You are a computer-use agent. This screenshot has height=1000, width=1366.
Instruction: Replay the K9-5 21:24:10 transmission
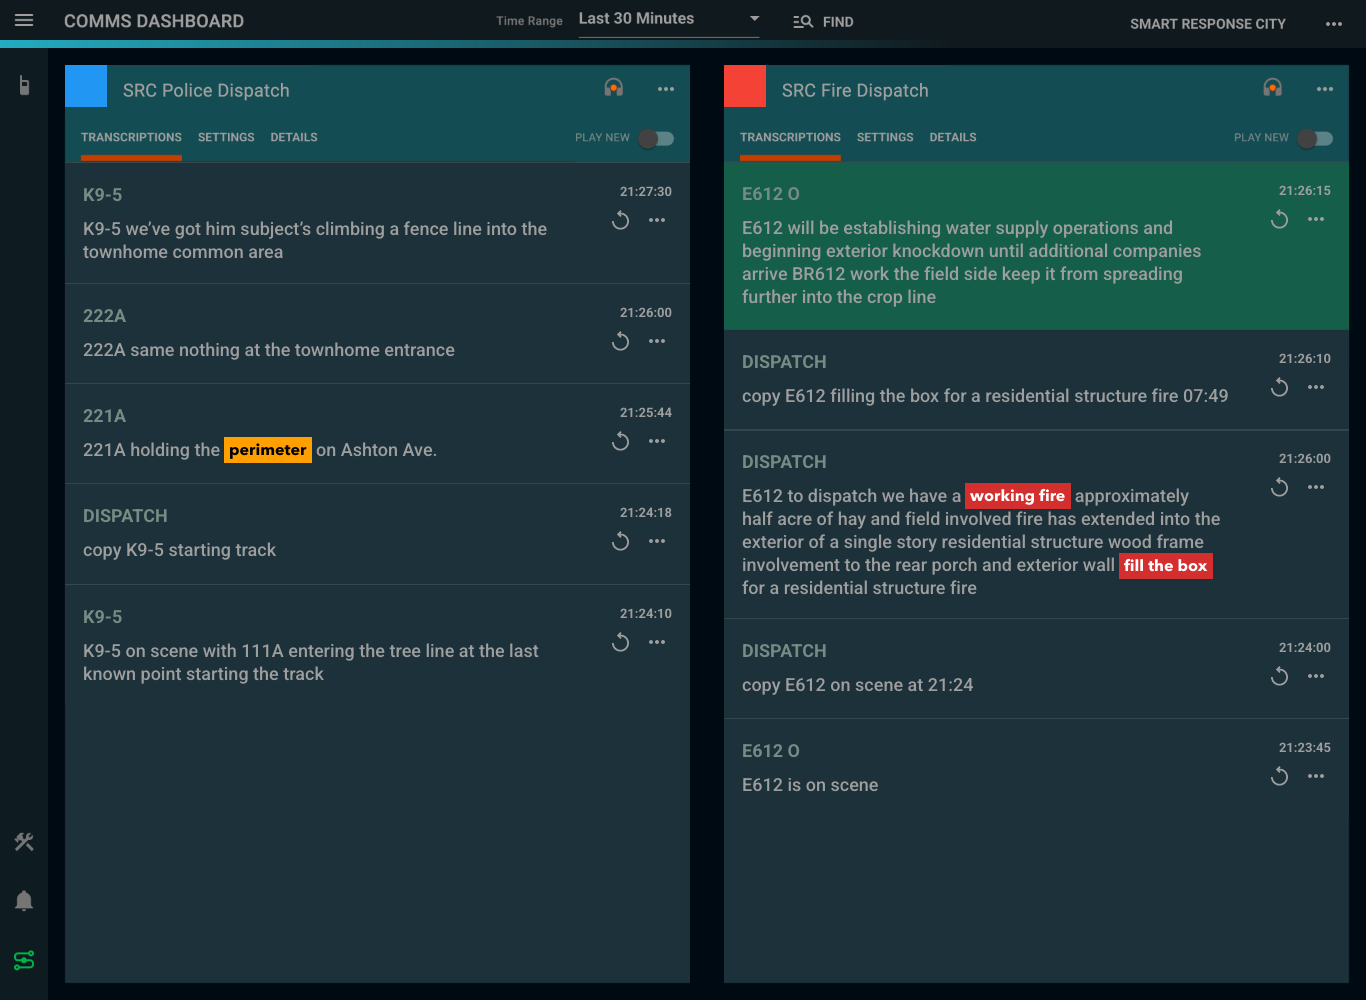coord(621,642)
